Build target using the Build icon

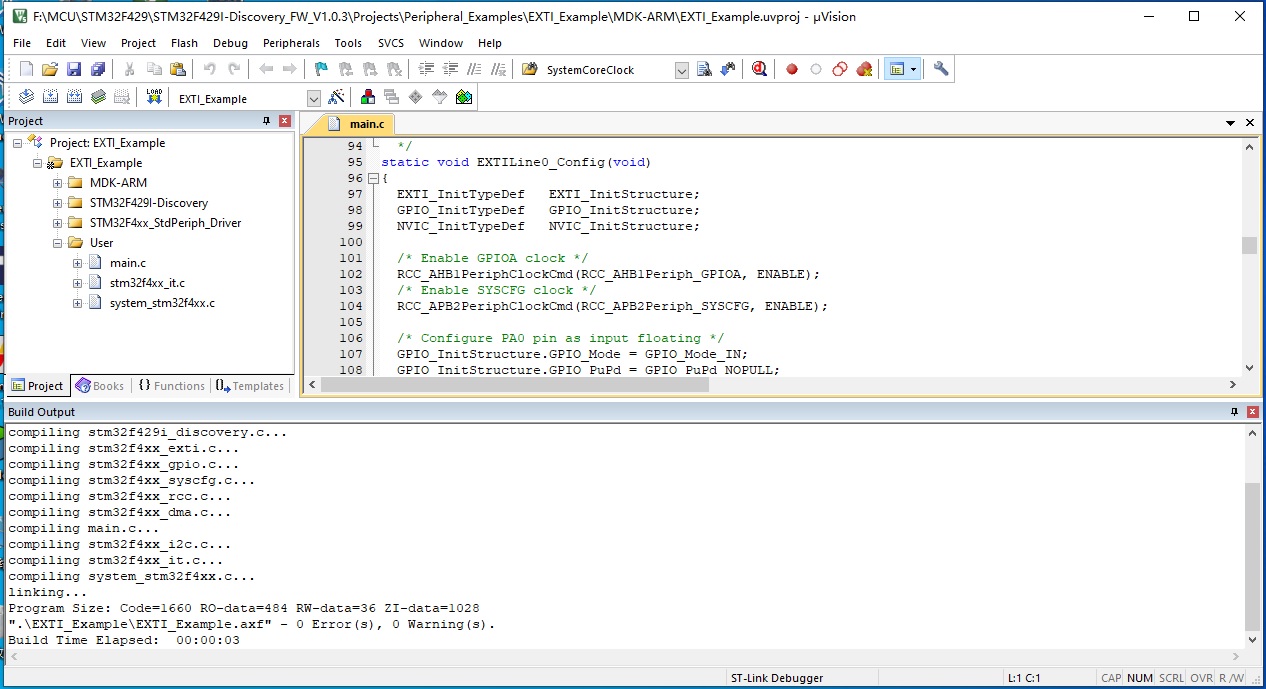coord(50,97)
